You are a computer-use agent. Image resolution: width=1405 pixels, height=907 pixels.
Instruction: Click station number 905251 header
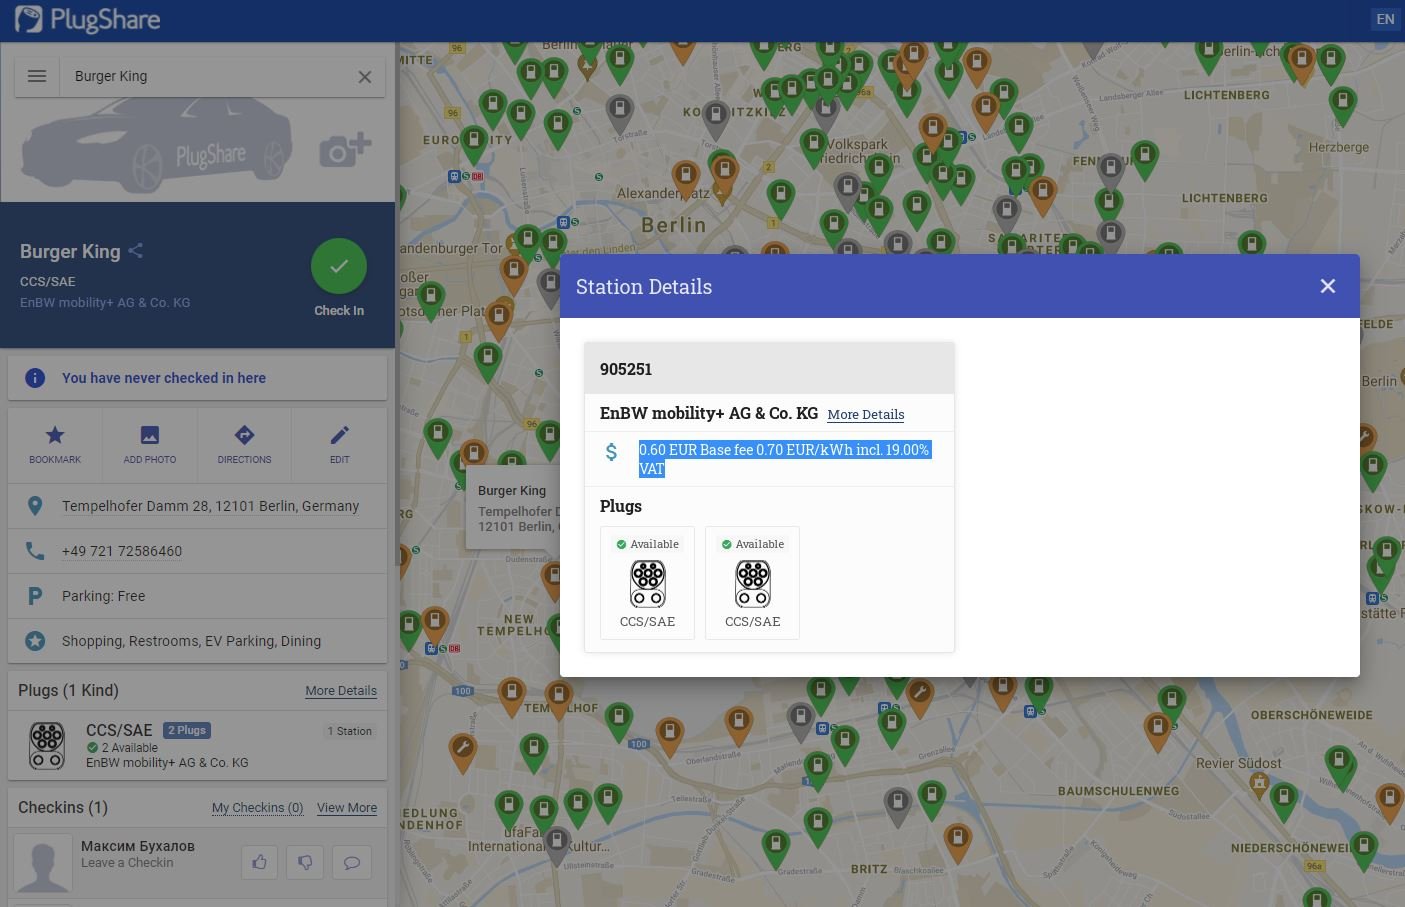pos(769,369)
